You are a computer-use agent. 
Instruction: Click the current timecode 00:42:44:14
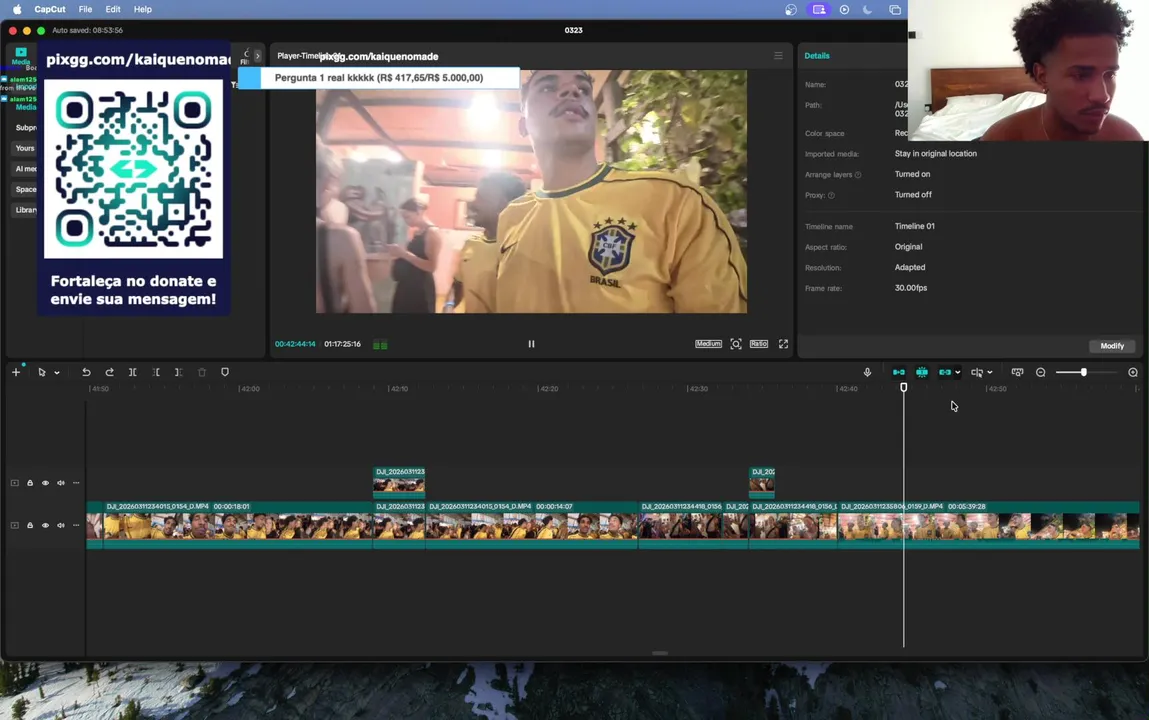[x=295, y=344]
